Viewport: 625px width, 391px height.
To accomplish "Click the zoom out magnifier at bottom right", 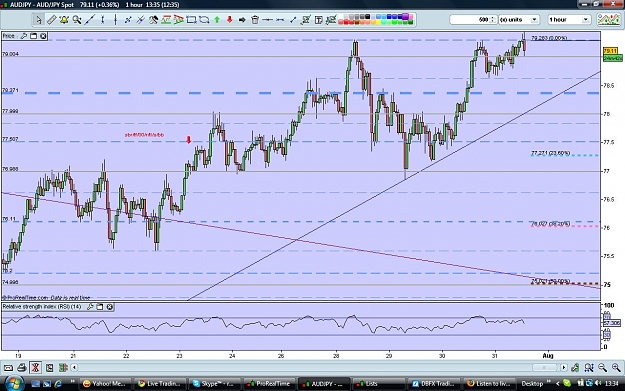I will [602, 367].
